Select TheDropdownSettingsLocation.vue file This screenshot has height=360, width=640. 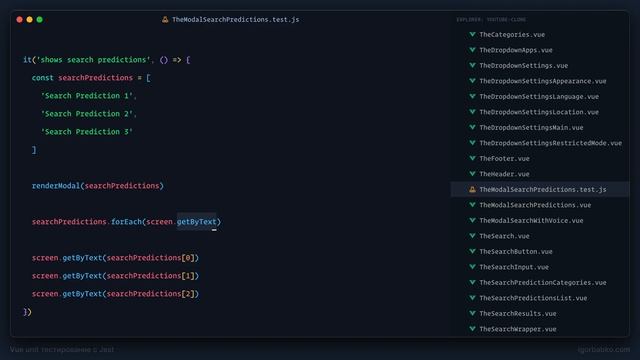[x=539, y=112]
